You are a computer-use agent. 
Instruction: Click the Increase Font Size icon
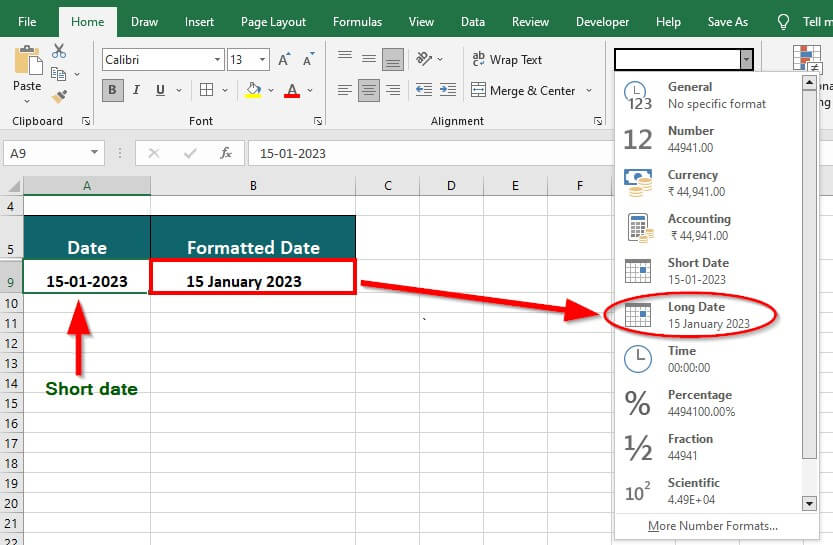285,60
